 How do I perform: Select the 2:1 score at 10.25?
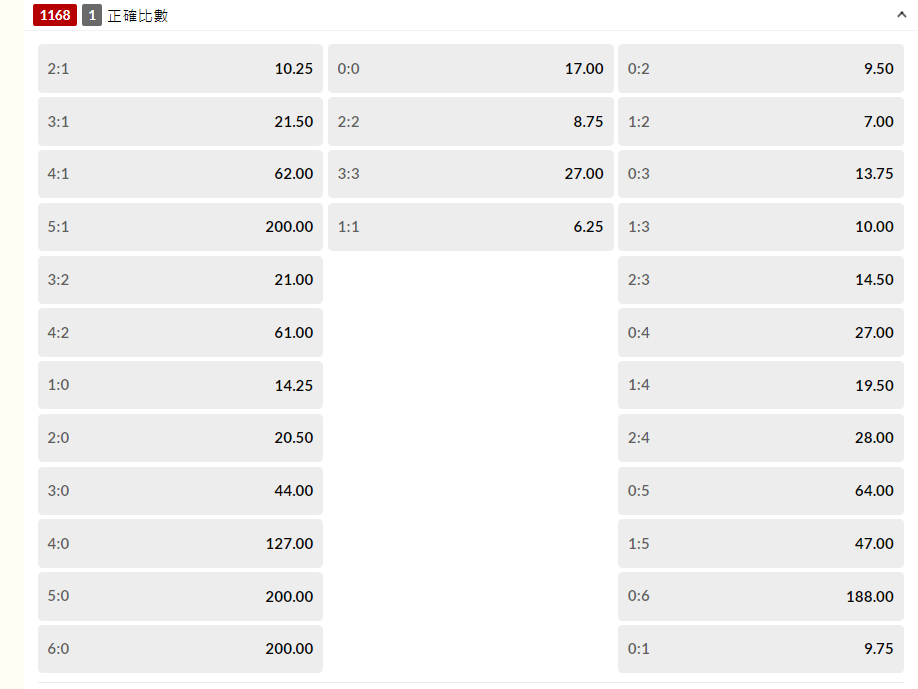tap(180, 69)
